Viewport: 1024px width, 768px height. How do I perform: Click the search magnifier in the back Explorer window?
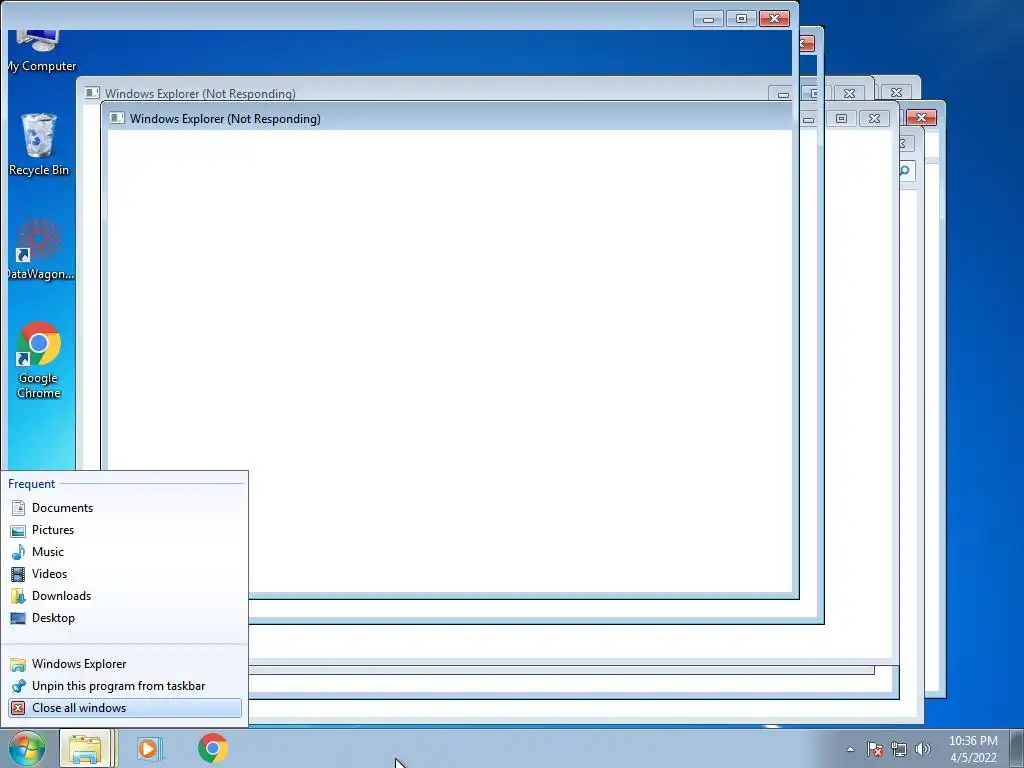click(905, 171)
